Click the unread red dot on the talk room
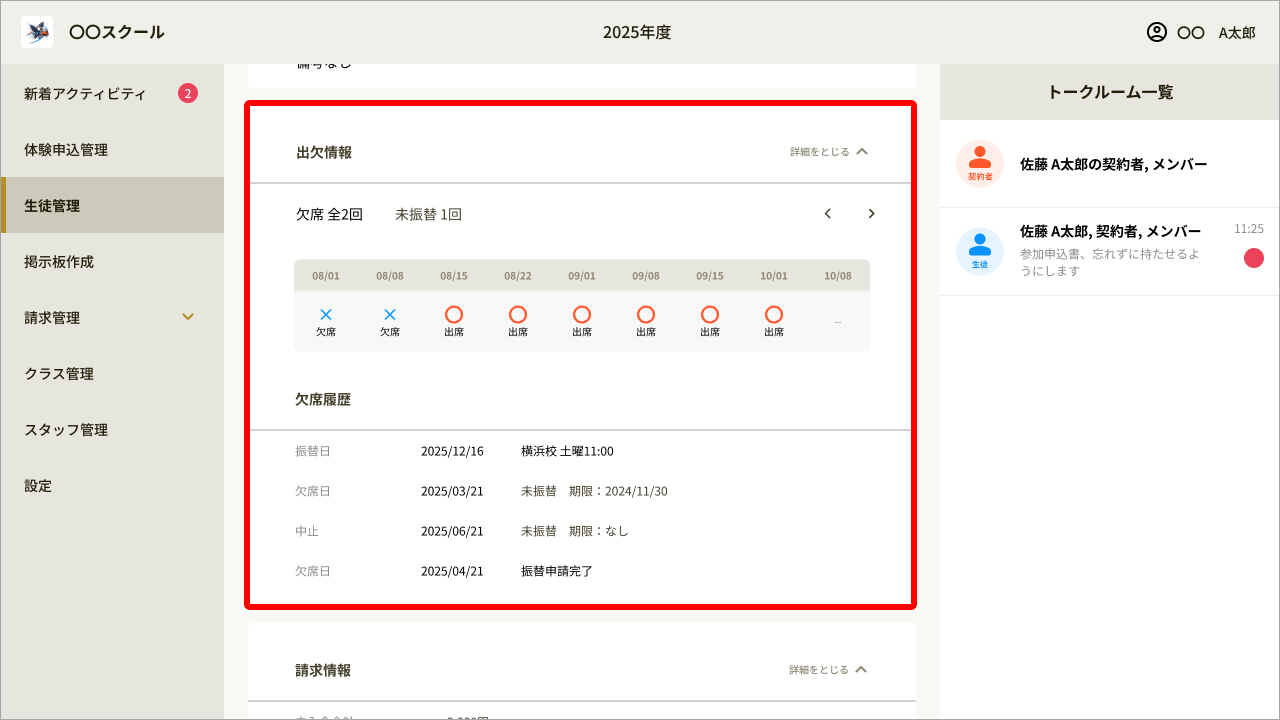 click(x=1253, y=258)
